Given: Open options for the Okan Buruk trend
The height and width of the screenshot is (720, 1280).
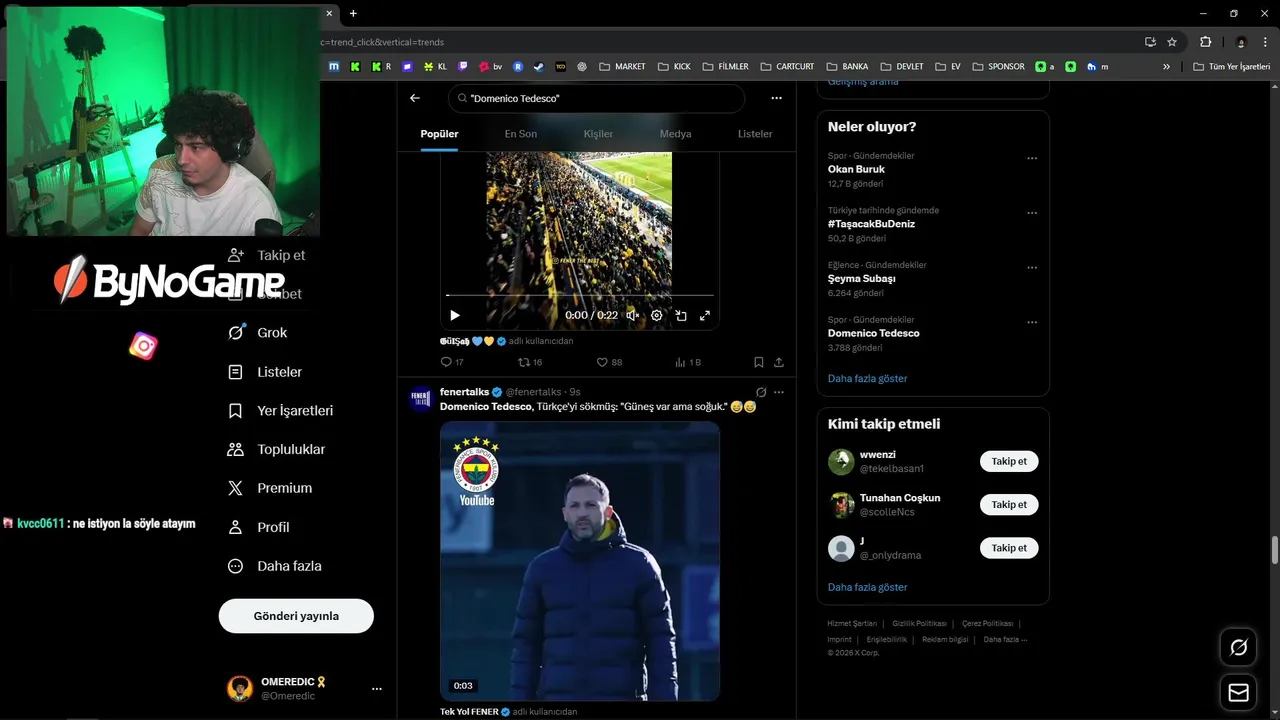Looking at the screenshot, I should [1032, 158].
